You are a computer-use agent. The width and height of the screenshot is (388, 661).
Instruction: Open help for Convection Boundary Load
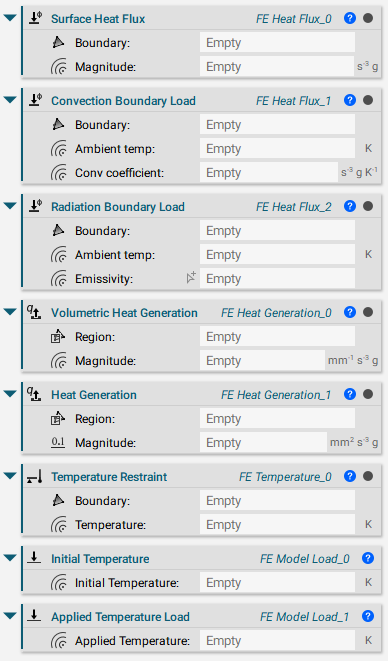[x=350, y=100]
